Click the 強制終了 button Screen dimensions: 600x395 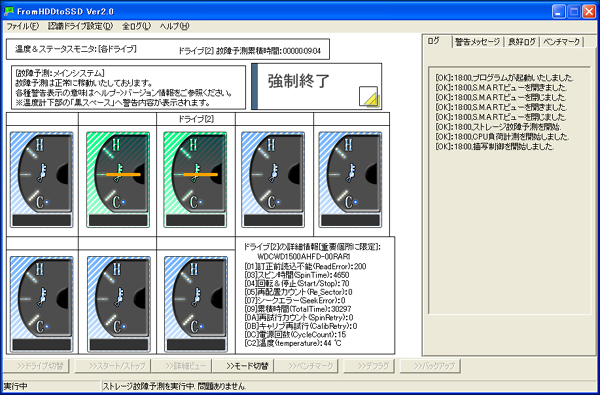pyautogui.click(x=316, y=86)
